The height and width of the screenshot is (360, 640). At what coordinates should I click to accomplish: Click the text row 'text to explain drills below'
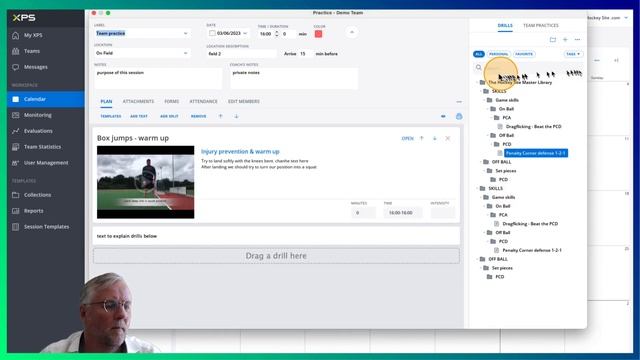click(x=276, y=236)
